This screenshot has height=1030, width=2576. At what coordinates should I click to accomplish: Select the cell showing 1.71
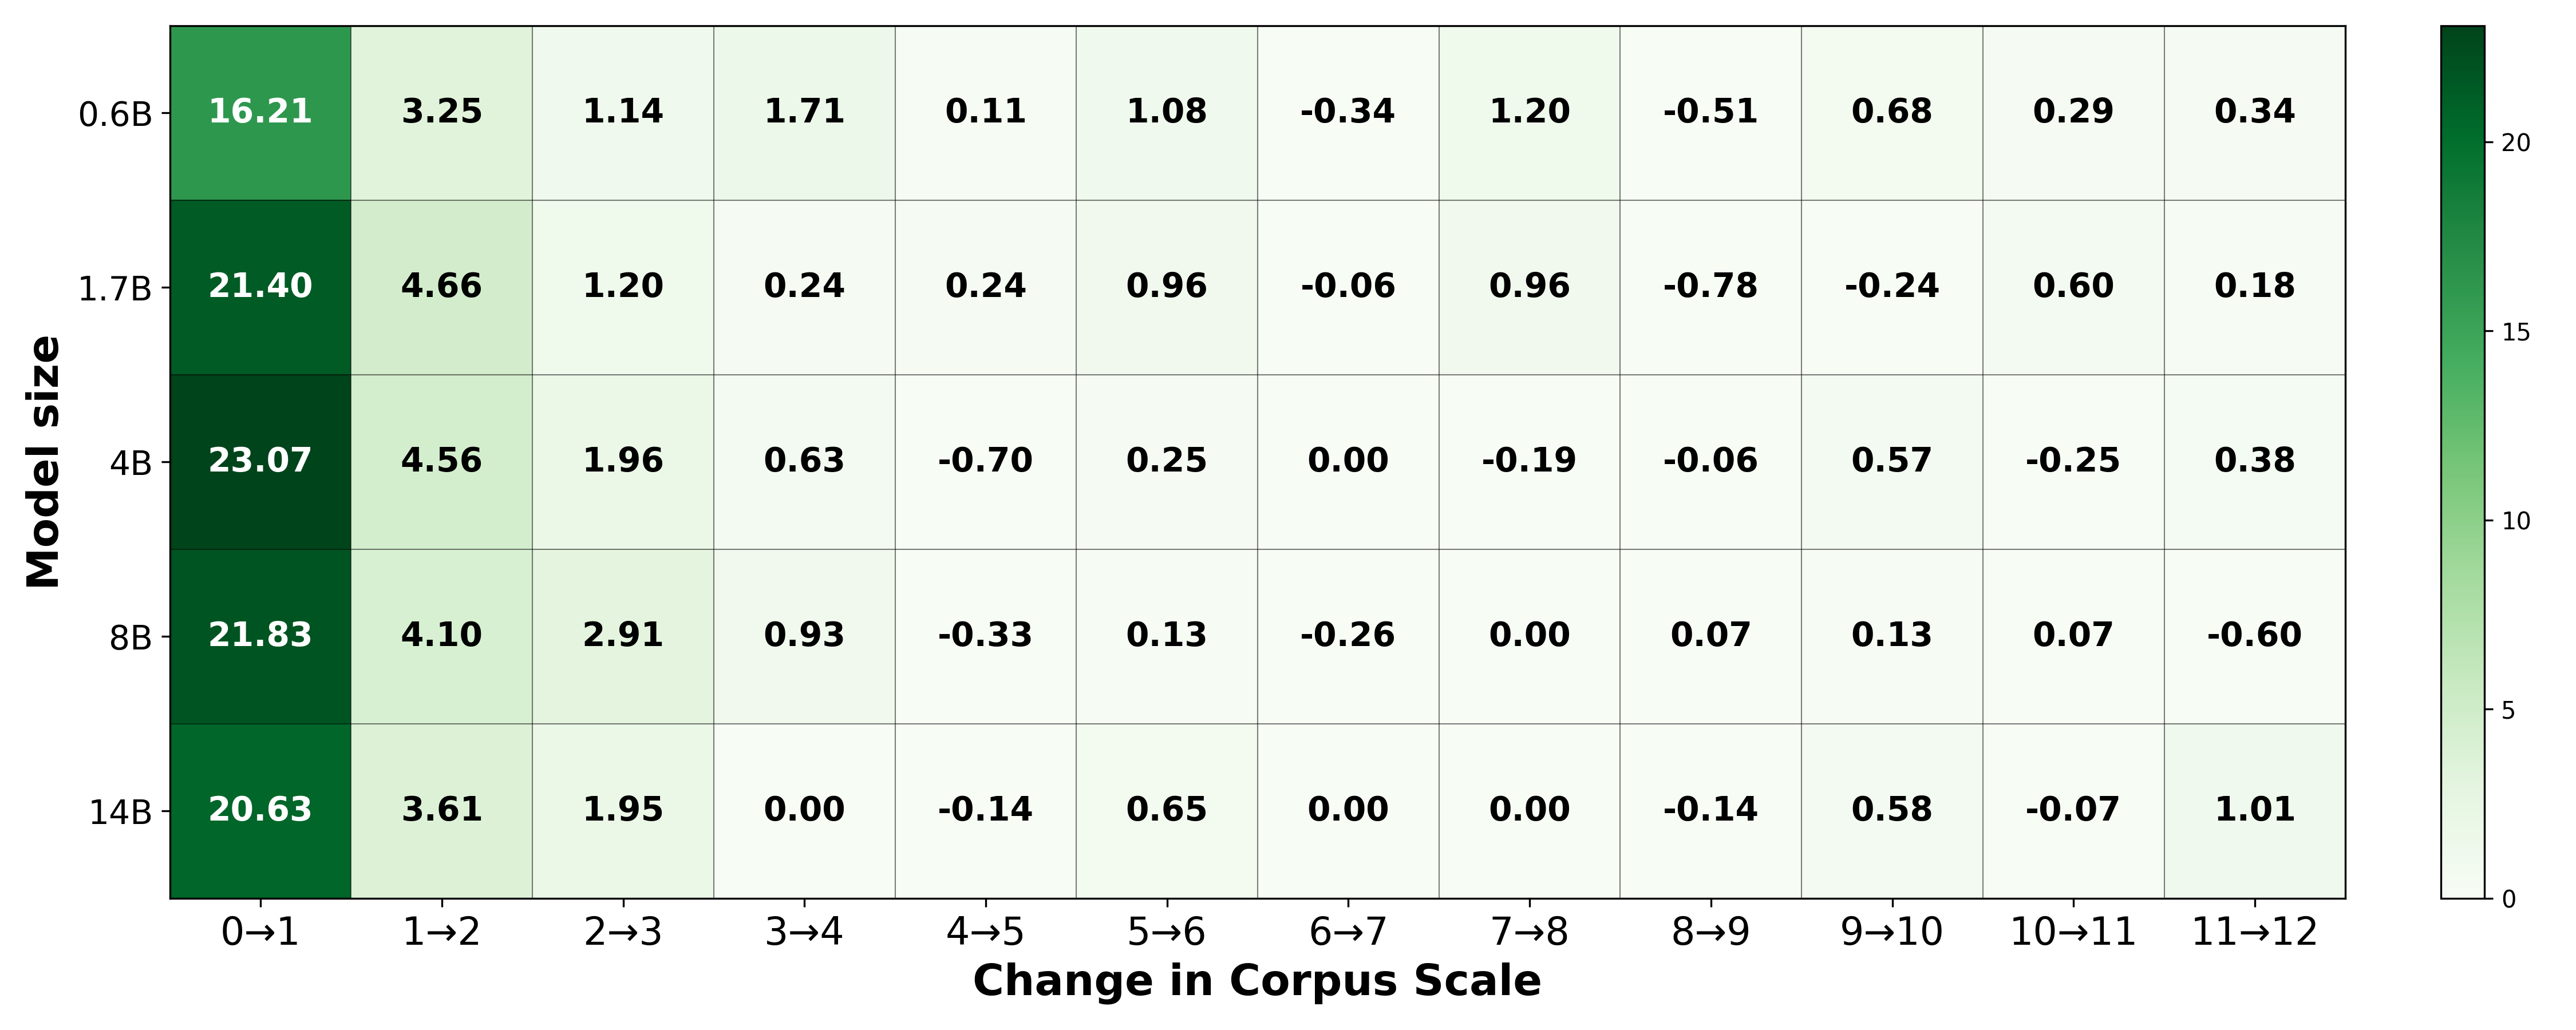[804, 111]
